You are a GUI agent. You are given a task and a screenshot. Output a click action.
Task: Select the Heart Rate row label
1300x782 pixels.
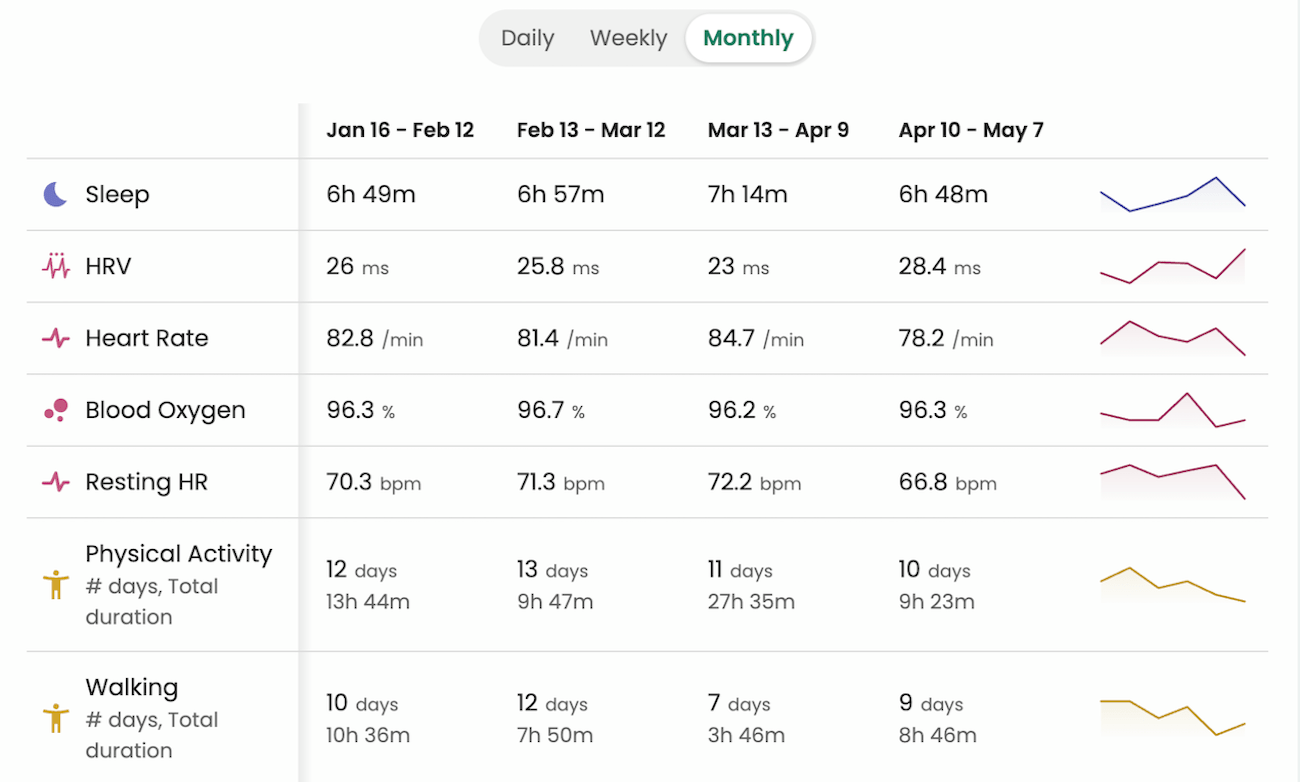tap(147, 338)
